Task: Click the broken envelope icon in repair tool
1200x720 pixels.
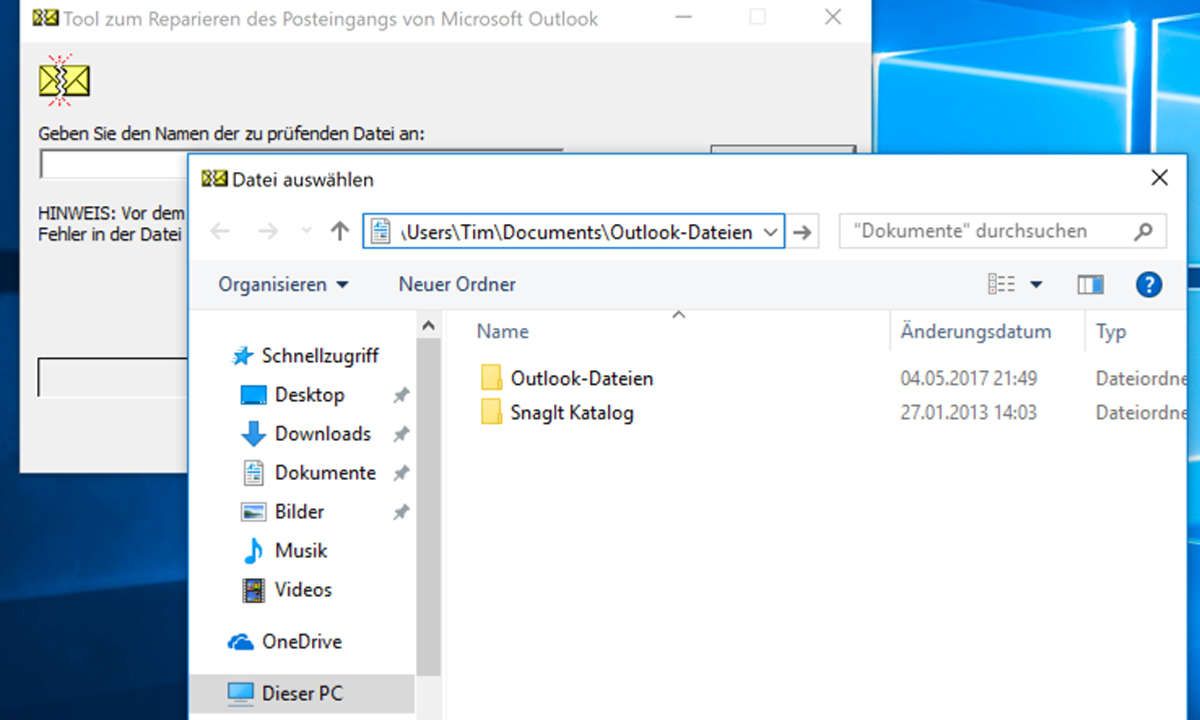Action: tap(64, 80)
